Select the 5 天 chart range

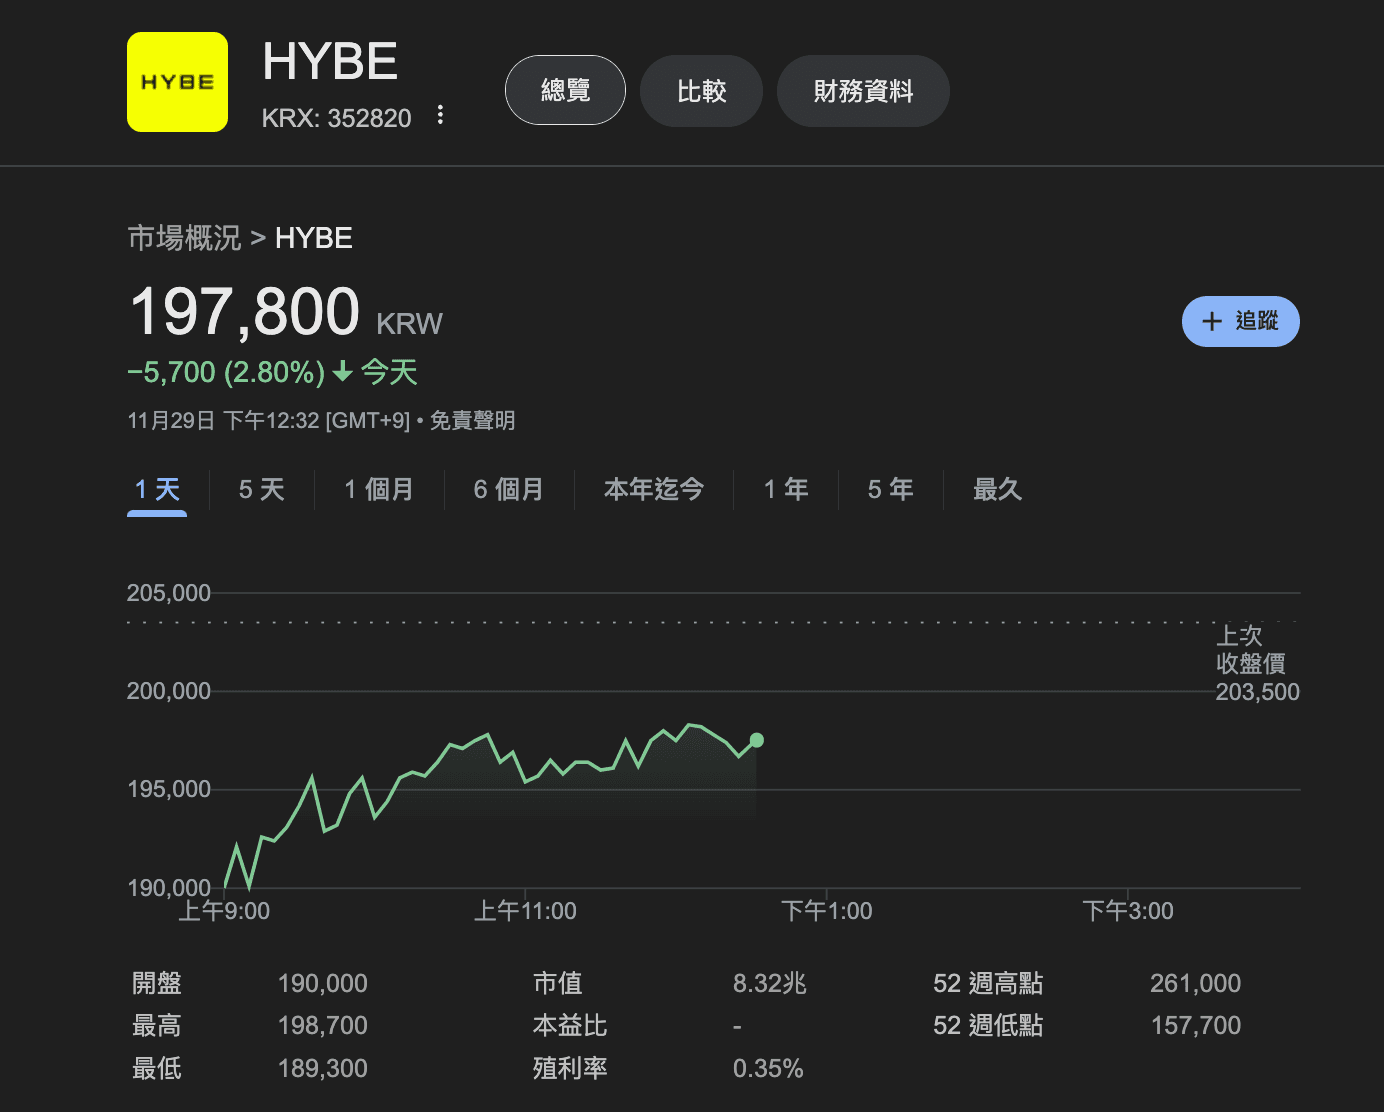tap(262, 489)
